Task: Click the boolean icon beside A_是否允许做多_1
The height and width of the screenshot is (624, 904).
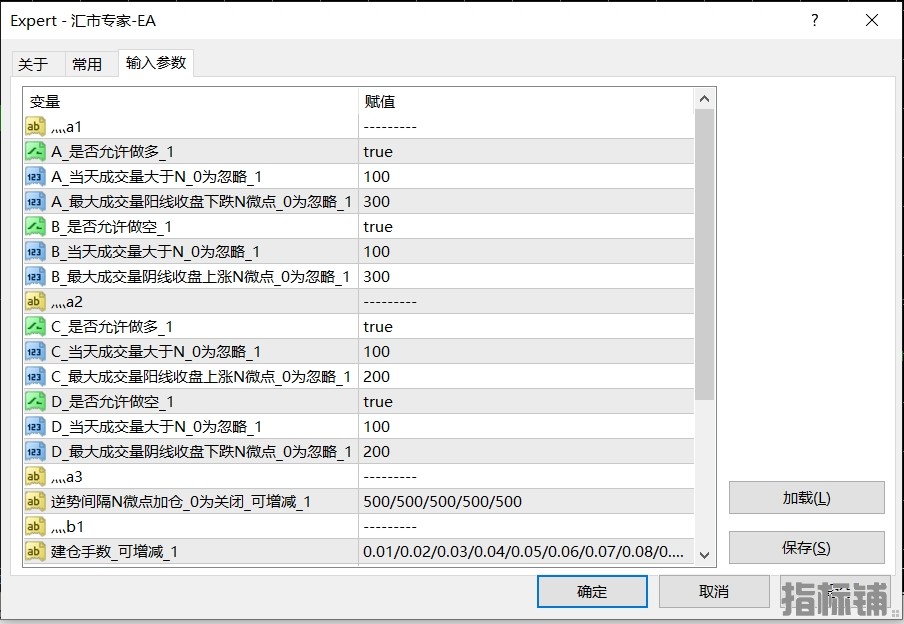Action: pyautogui.click(x=35, y=151)
